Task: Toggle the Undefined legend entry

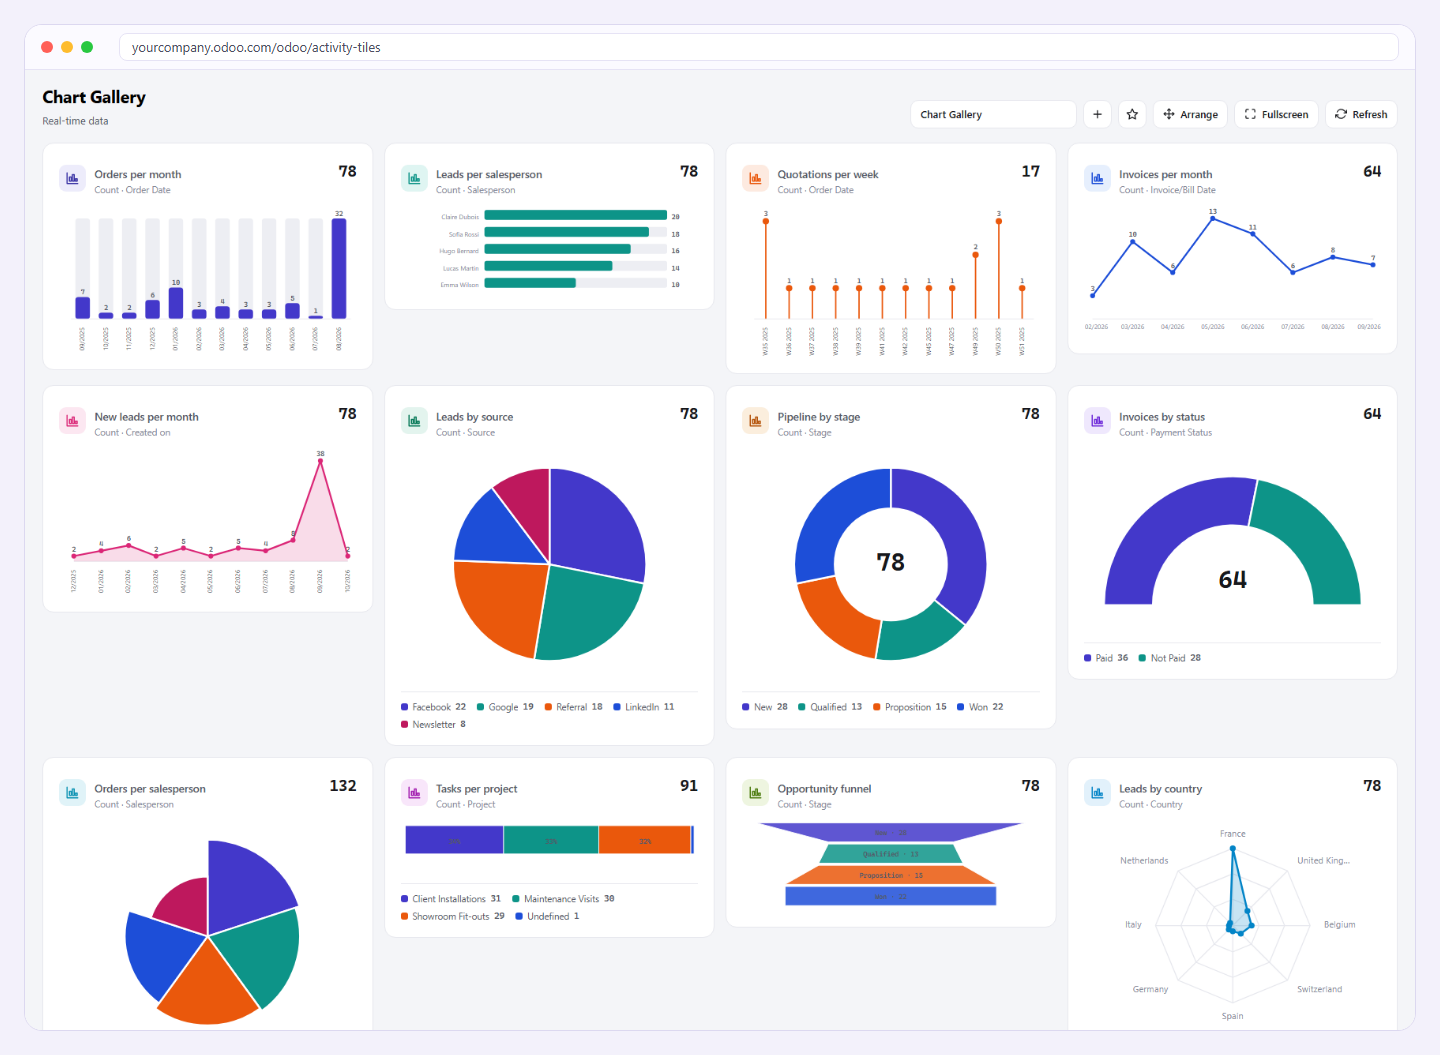Action: point(547,917)
